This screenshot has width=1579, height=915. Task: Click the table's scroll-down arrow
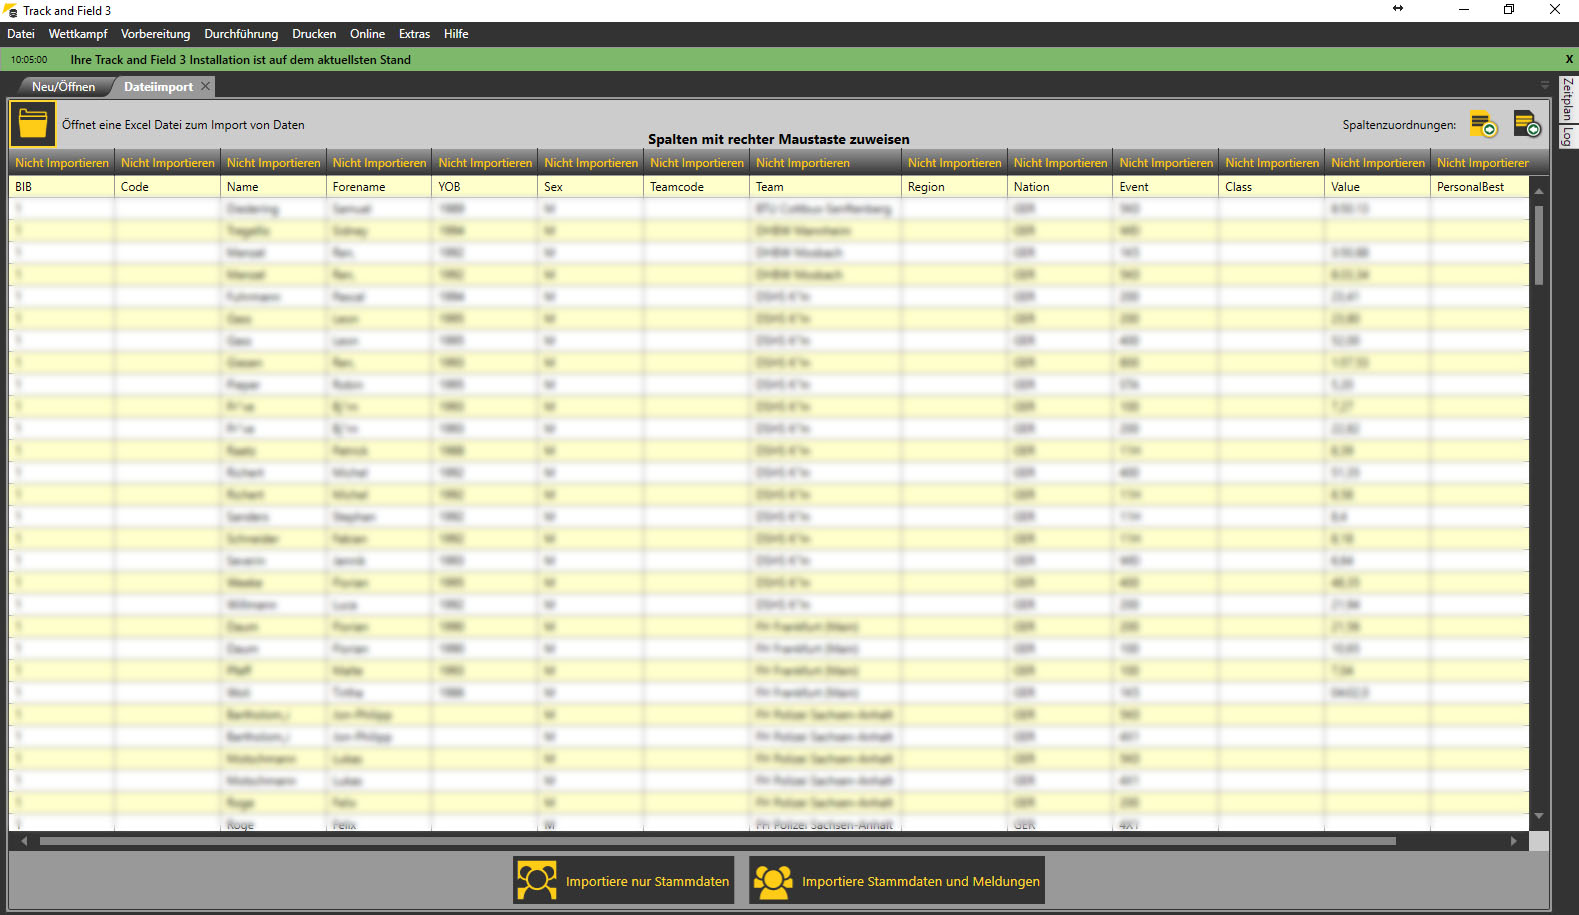[x=1539, y=816]
